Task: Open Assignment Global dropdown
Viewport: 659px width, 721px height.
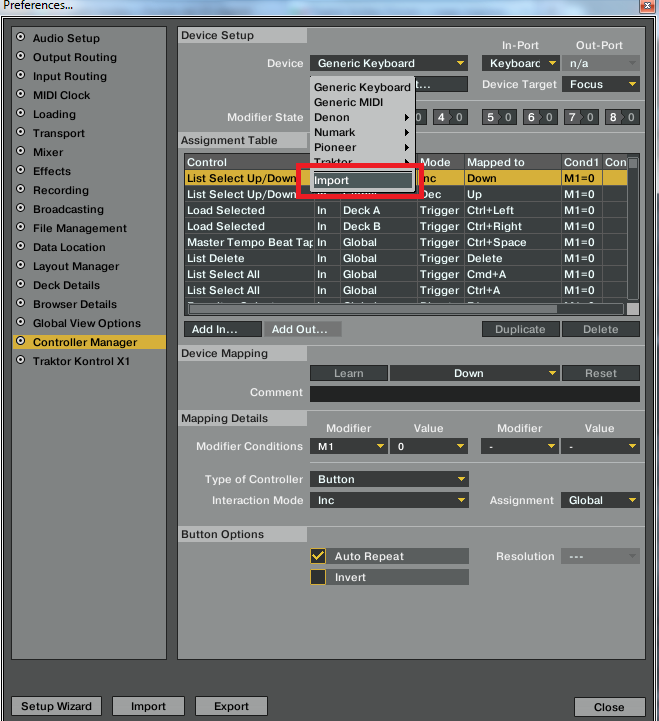Action: (x=600, y=500)
